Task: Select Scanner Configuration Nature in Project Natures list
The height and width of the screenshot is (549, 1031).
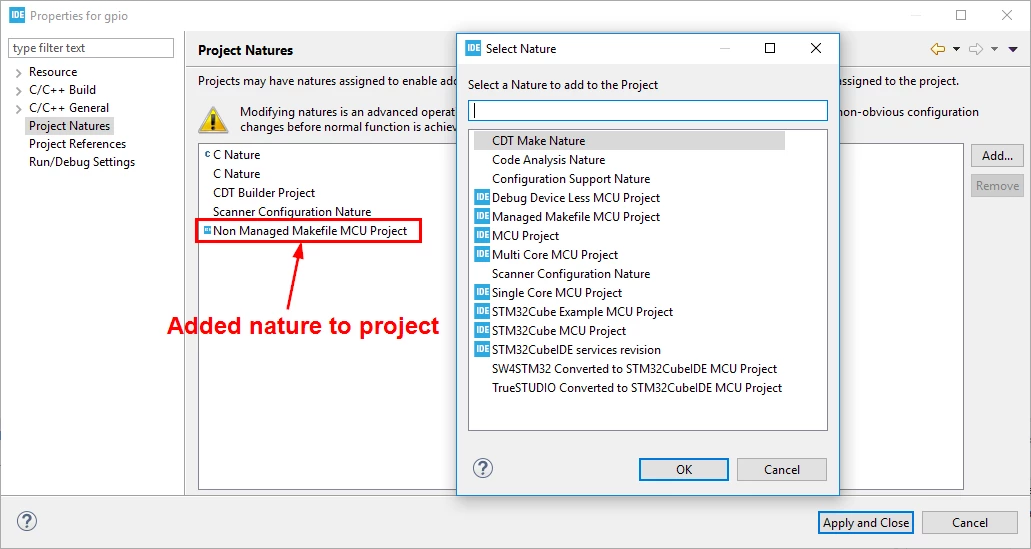Action: pos(292,212)
